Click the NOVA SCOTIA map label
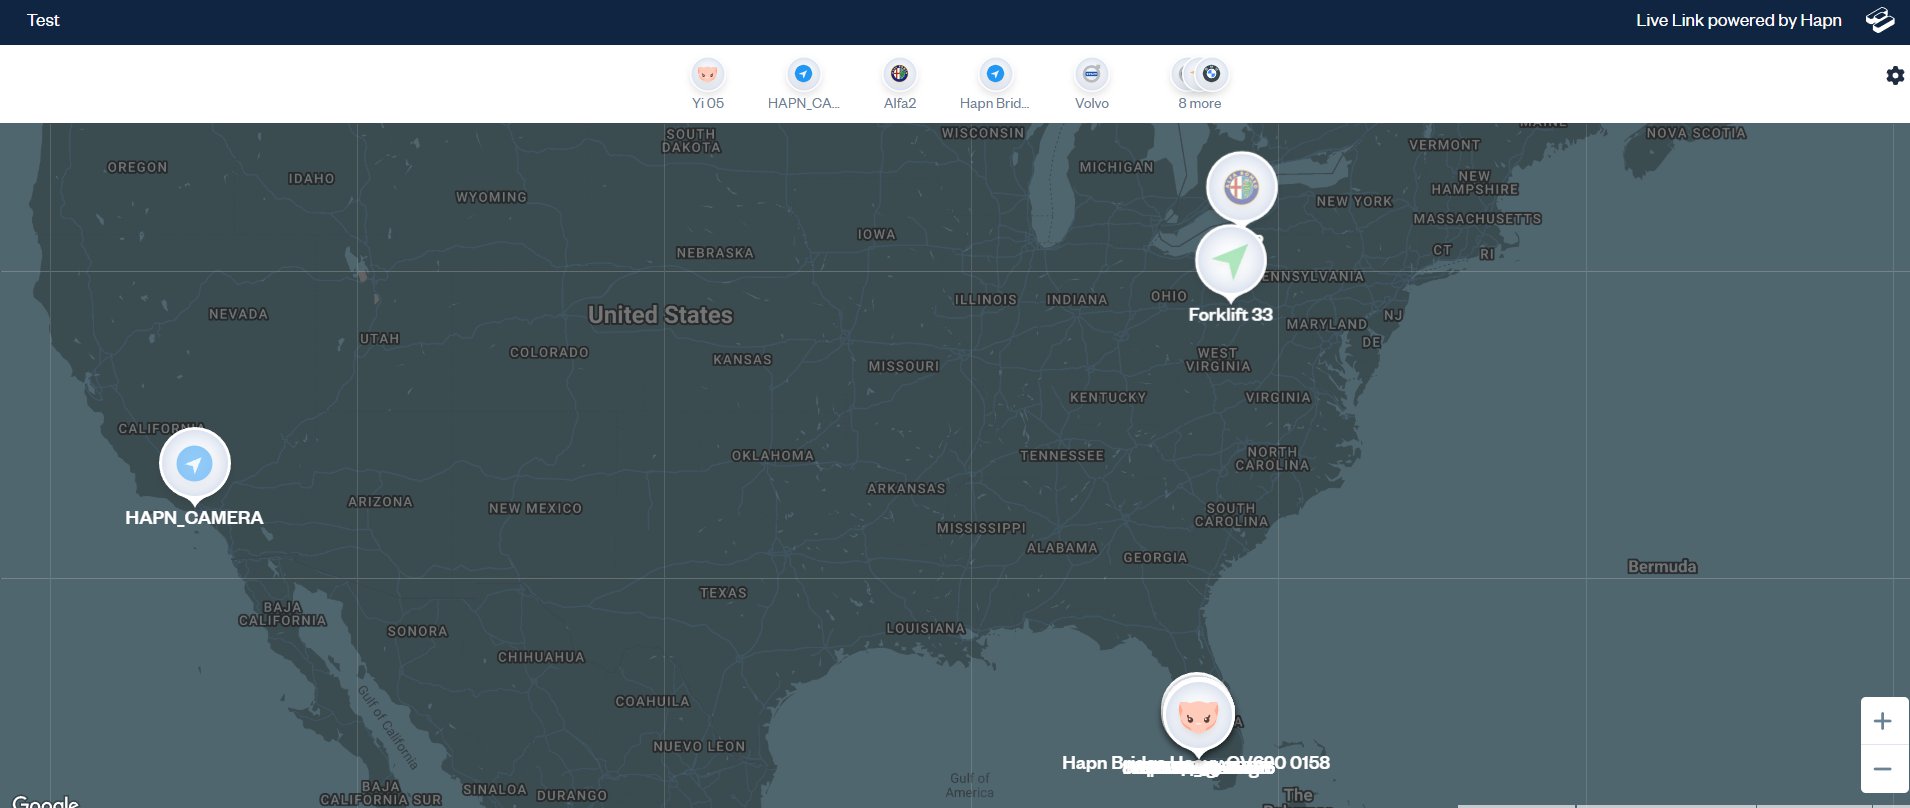The height and width of the screenshot is (808, 1910). click(x=1696, y=133)
